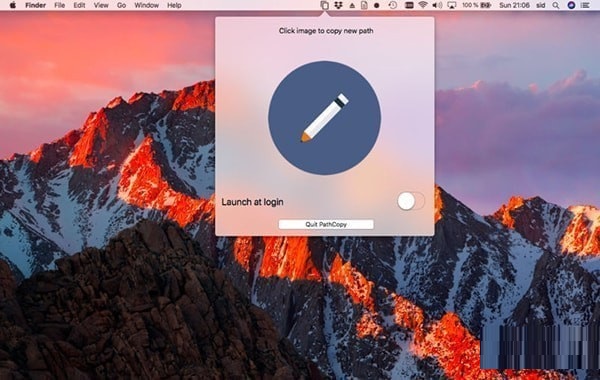Screen dimensions: 600x380
Task: Open the battery status 100% dropdown
Action: (x=476, y=5)
